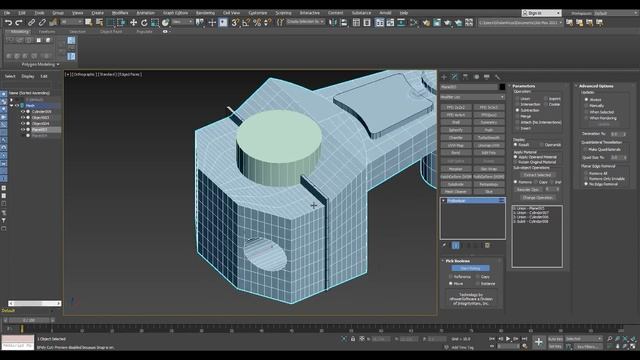Click the Undo arrow in the main toolbar
This screenshot has width=640, height=360.
(8, 23)
